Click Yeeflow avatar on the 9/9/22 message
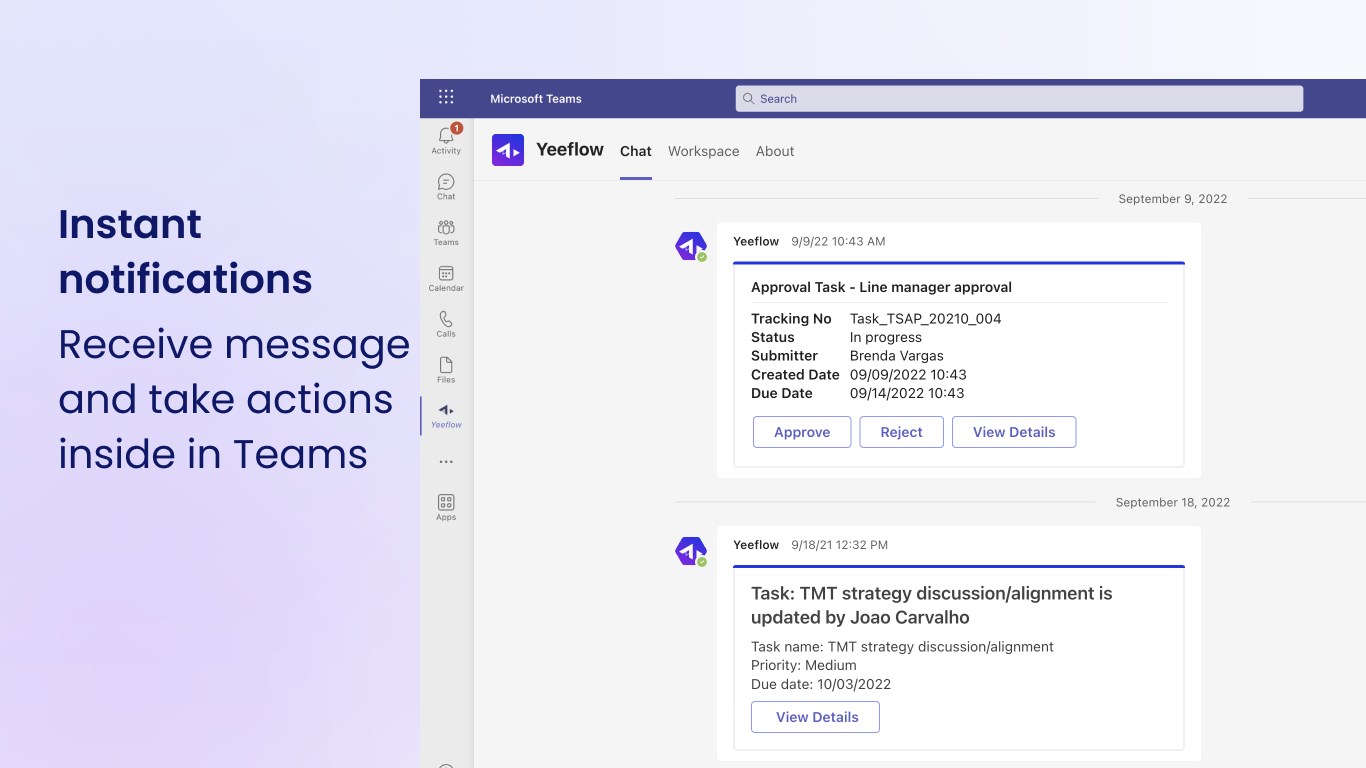Viewport: 1366px width, 768px height. coord(691,246)
